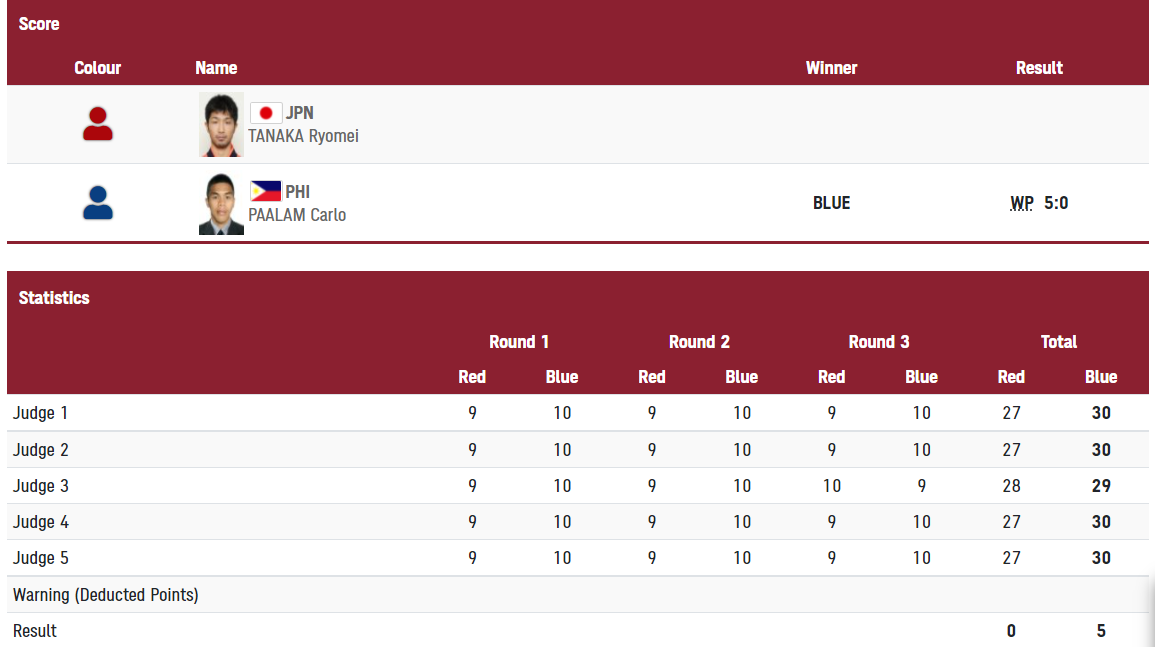The image size is (1155, 647).
Task: Click the Round 3 column heading
Action: (x=879, y=342)
